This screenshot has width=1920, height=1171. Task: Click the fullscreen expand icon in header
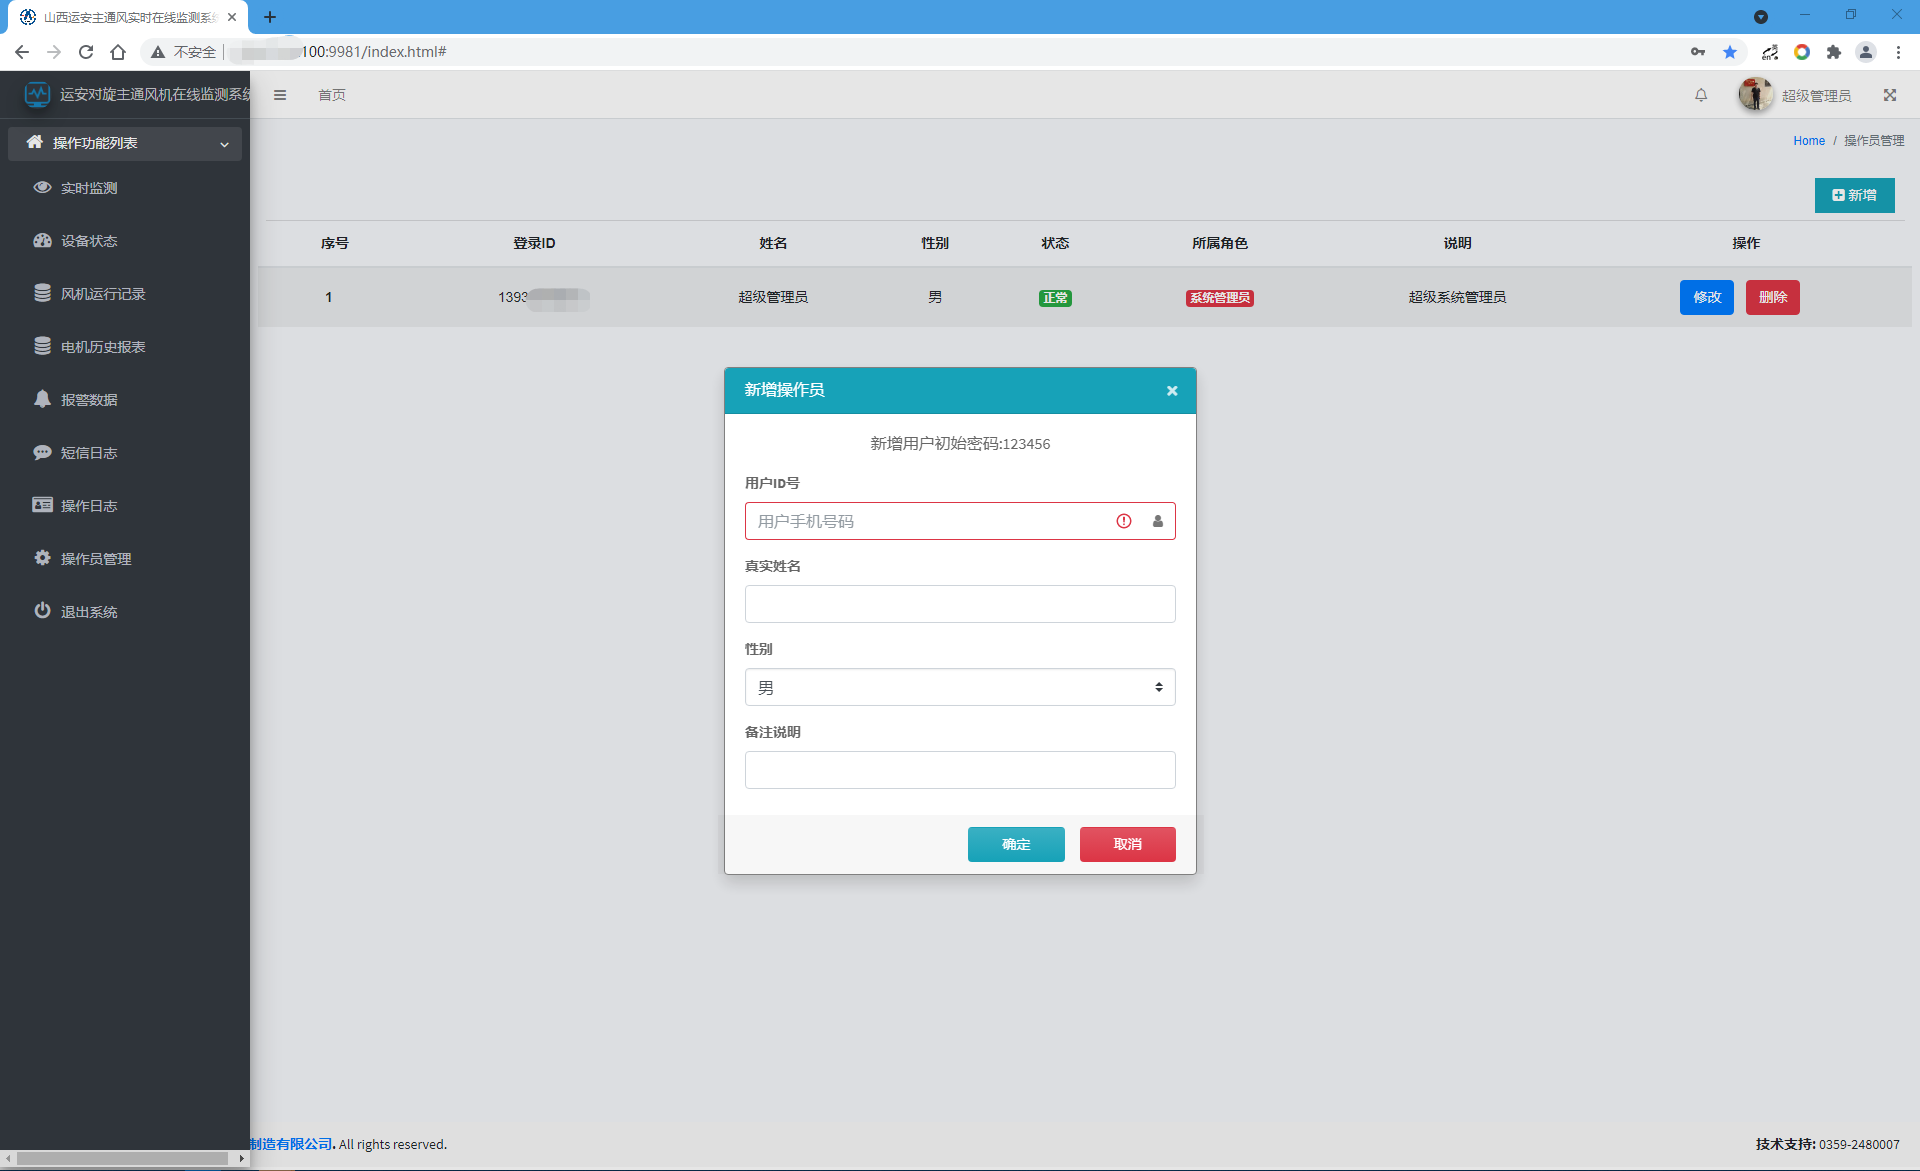1890,95
